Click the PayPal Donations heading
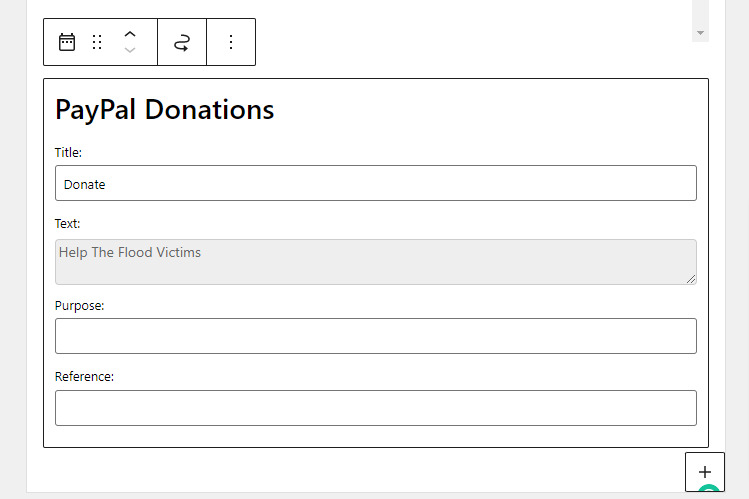The width and height of the screenshot is (749, 499). pos(165,110)
